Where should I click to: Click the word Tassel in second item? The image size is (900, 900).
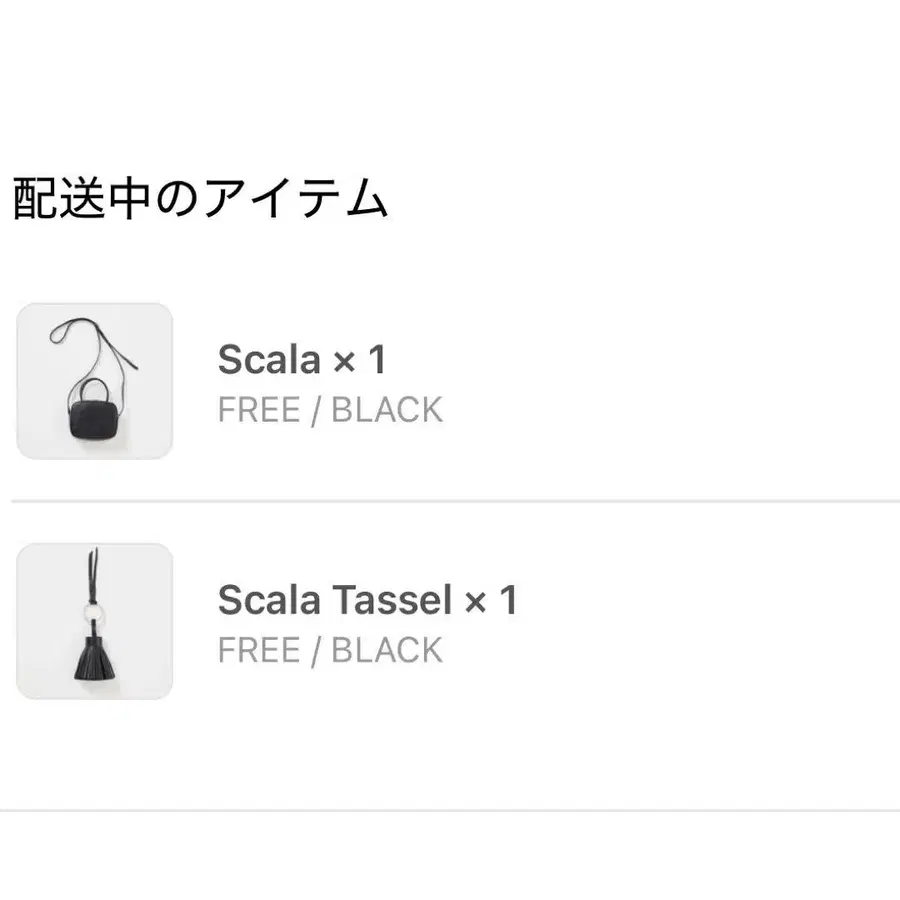coord(393,600)
